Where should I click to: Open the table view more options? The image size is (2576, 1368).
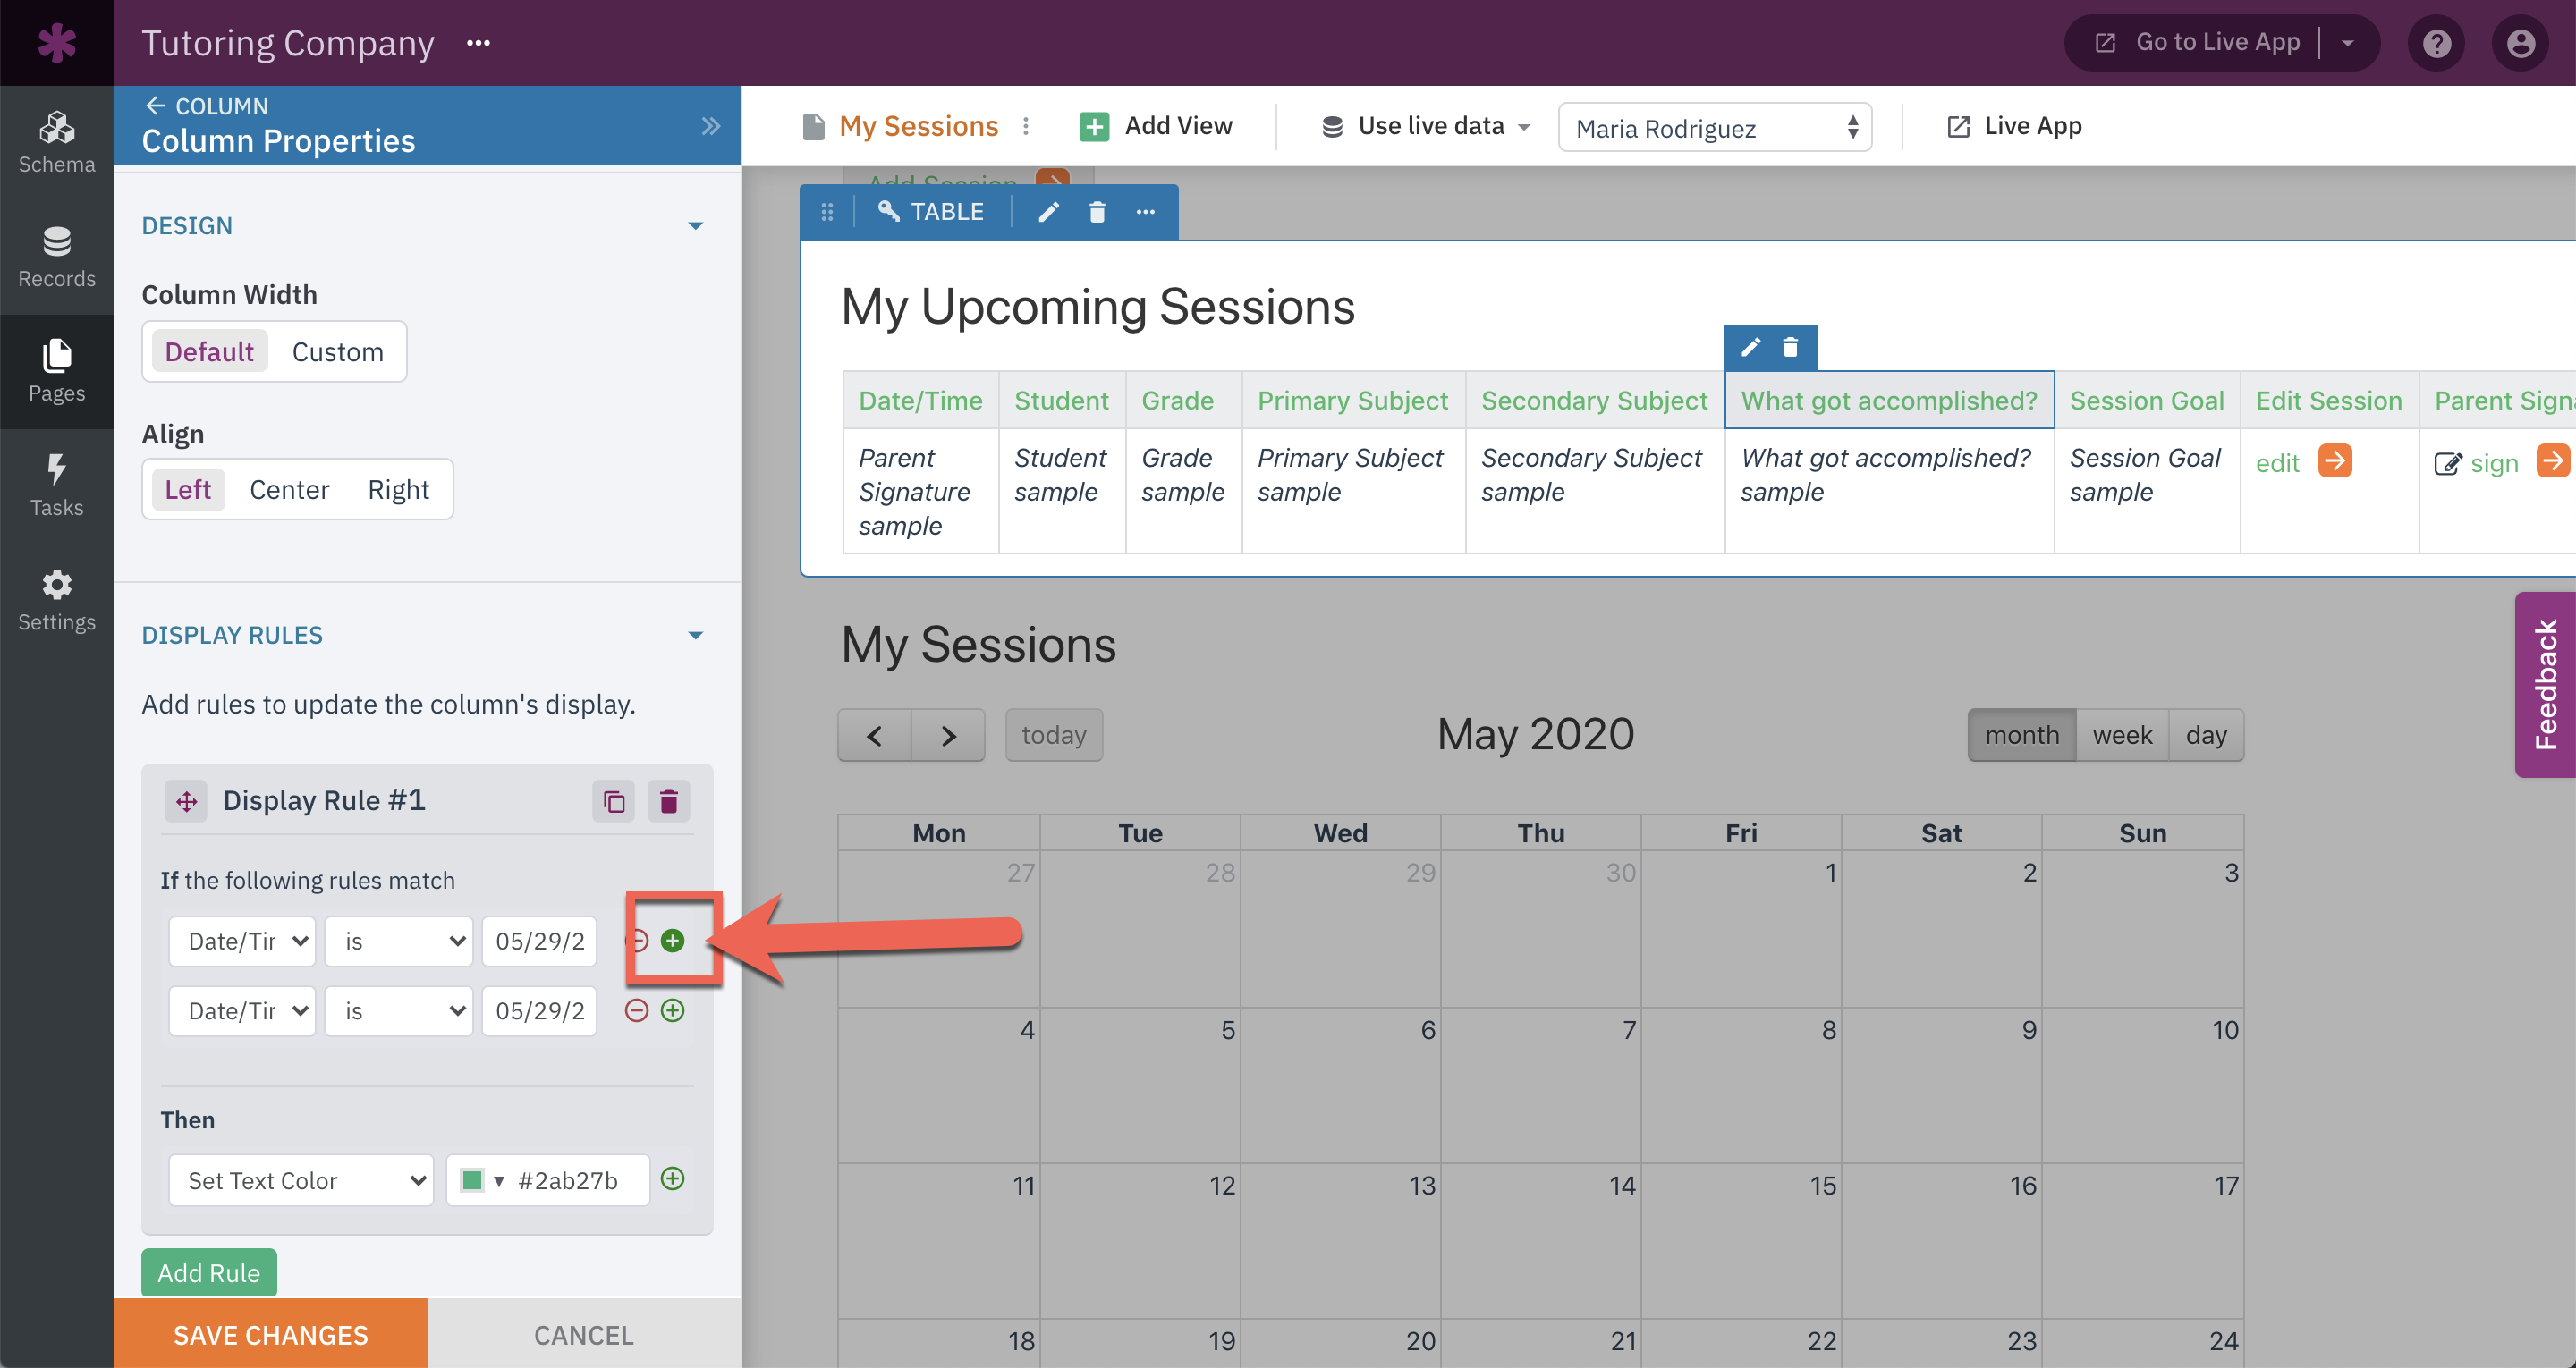[x=1146, y=212]
